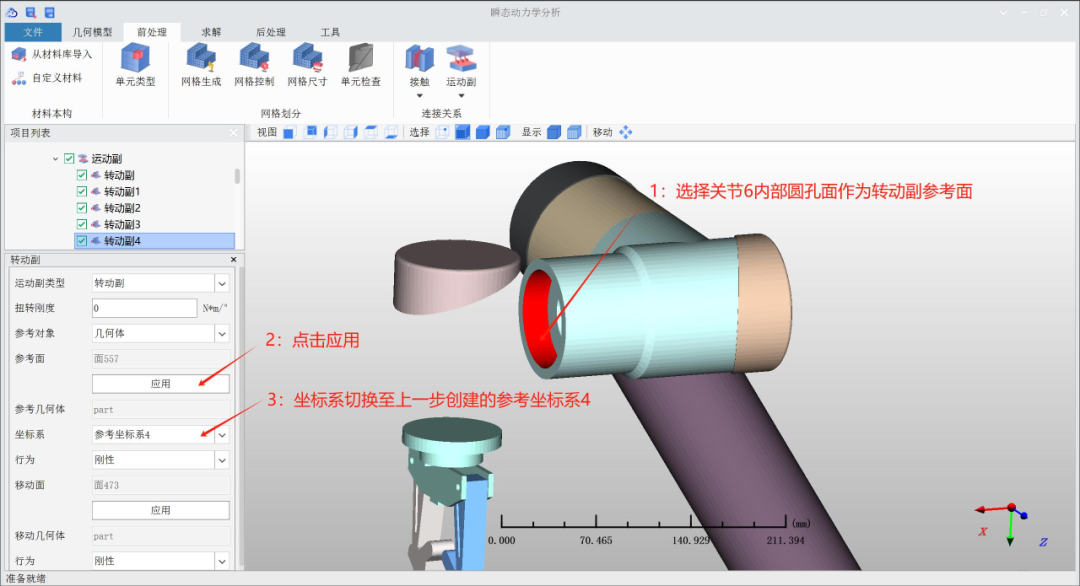1080x586 pixels.
Task: Activate the move (移动) pan tool
Action: pos(625,132)
